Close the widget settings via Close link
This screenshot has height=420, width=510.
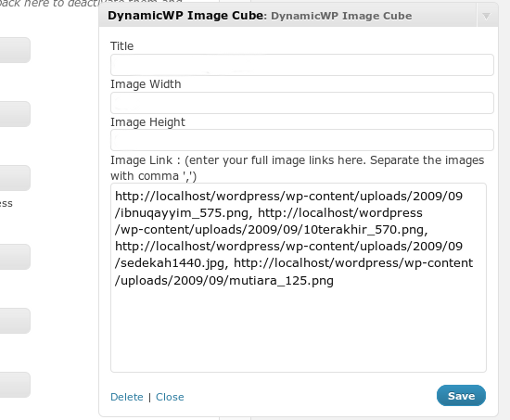click(170, 397)
